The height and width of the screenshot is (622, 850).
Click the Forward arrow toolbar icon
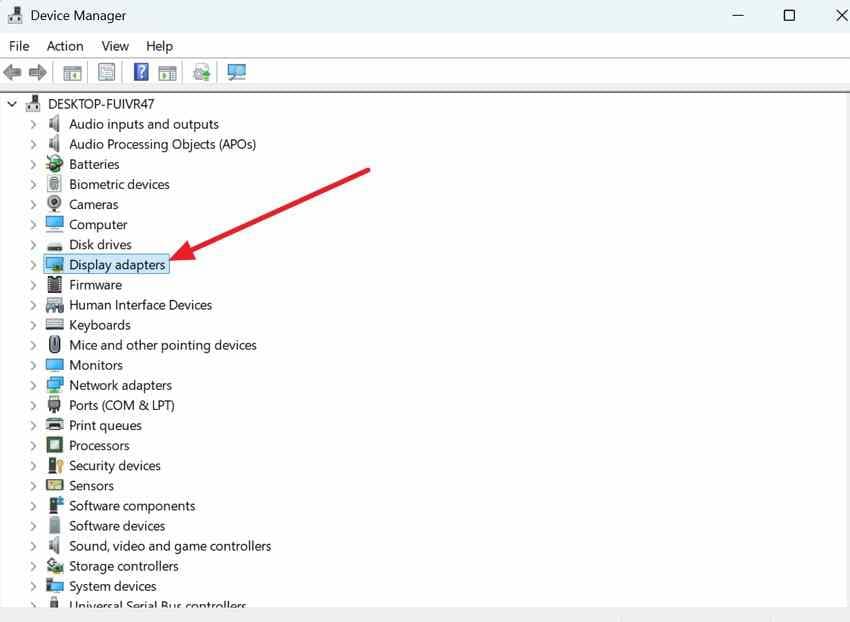(37, 72)
